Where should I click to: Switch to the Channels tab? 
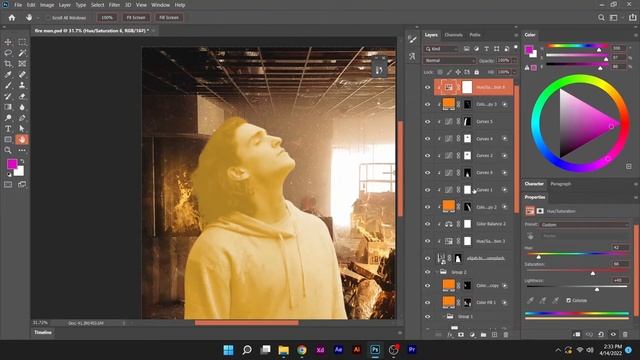click(x=453, y=35)
